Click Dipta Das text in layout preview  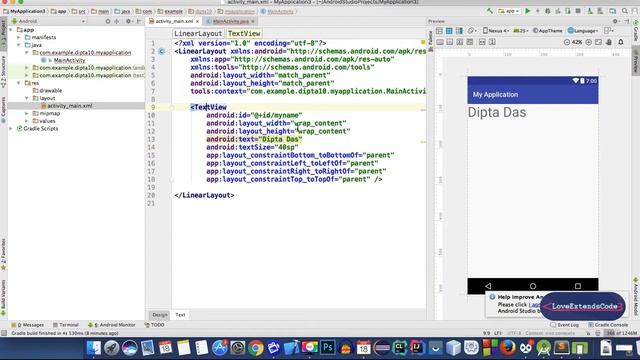(x=497, y=112)
